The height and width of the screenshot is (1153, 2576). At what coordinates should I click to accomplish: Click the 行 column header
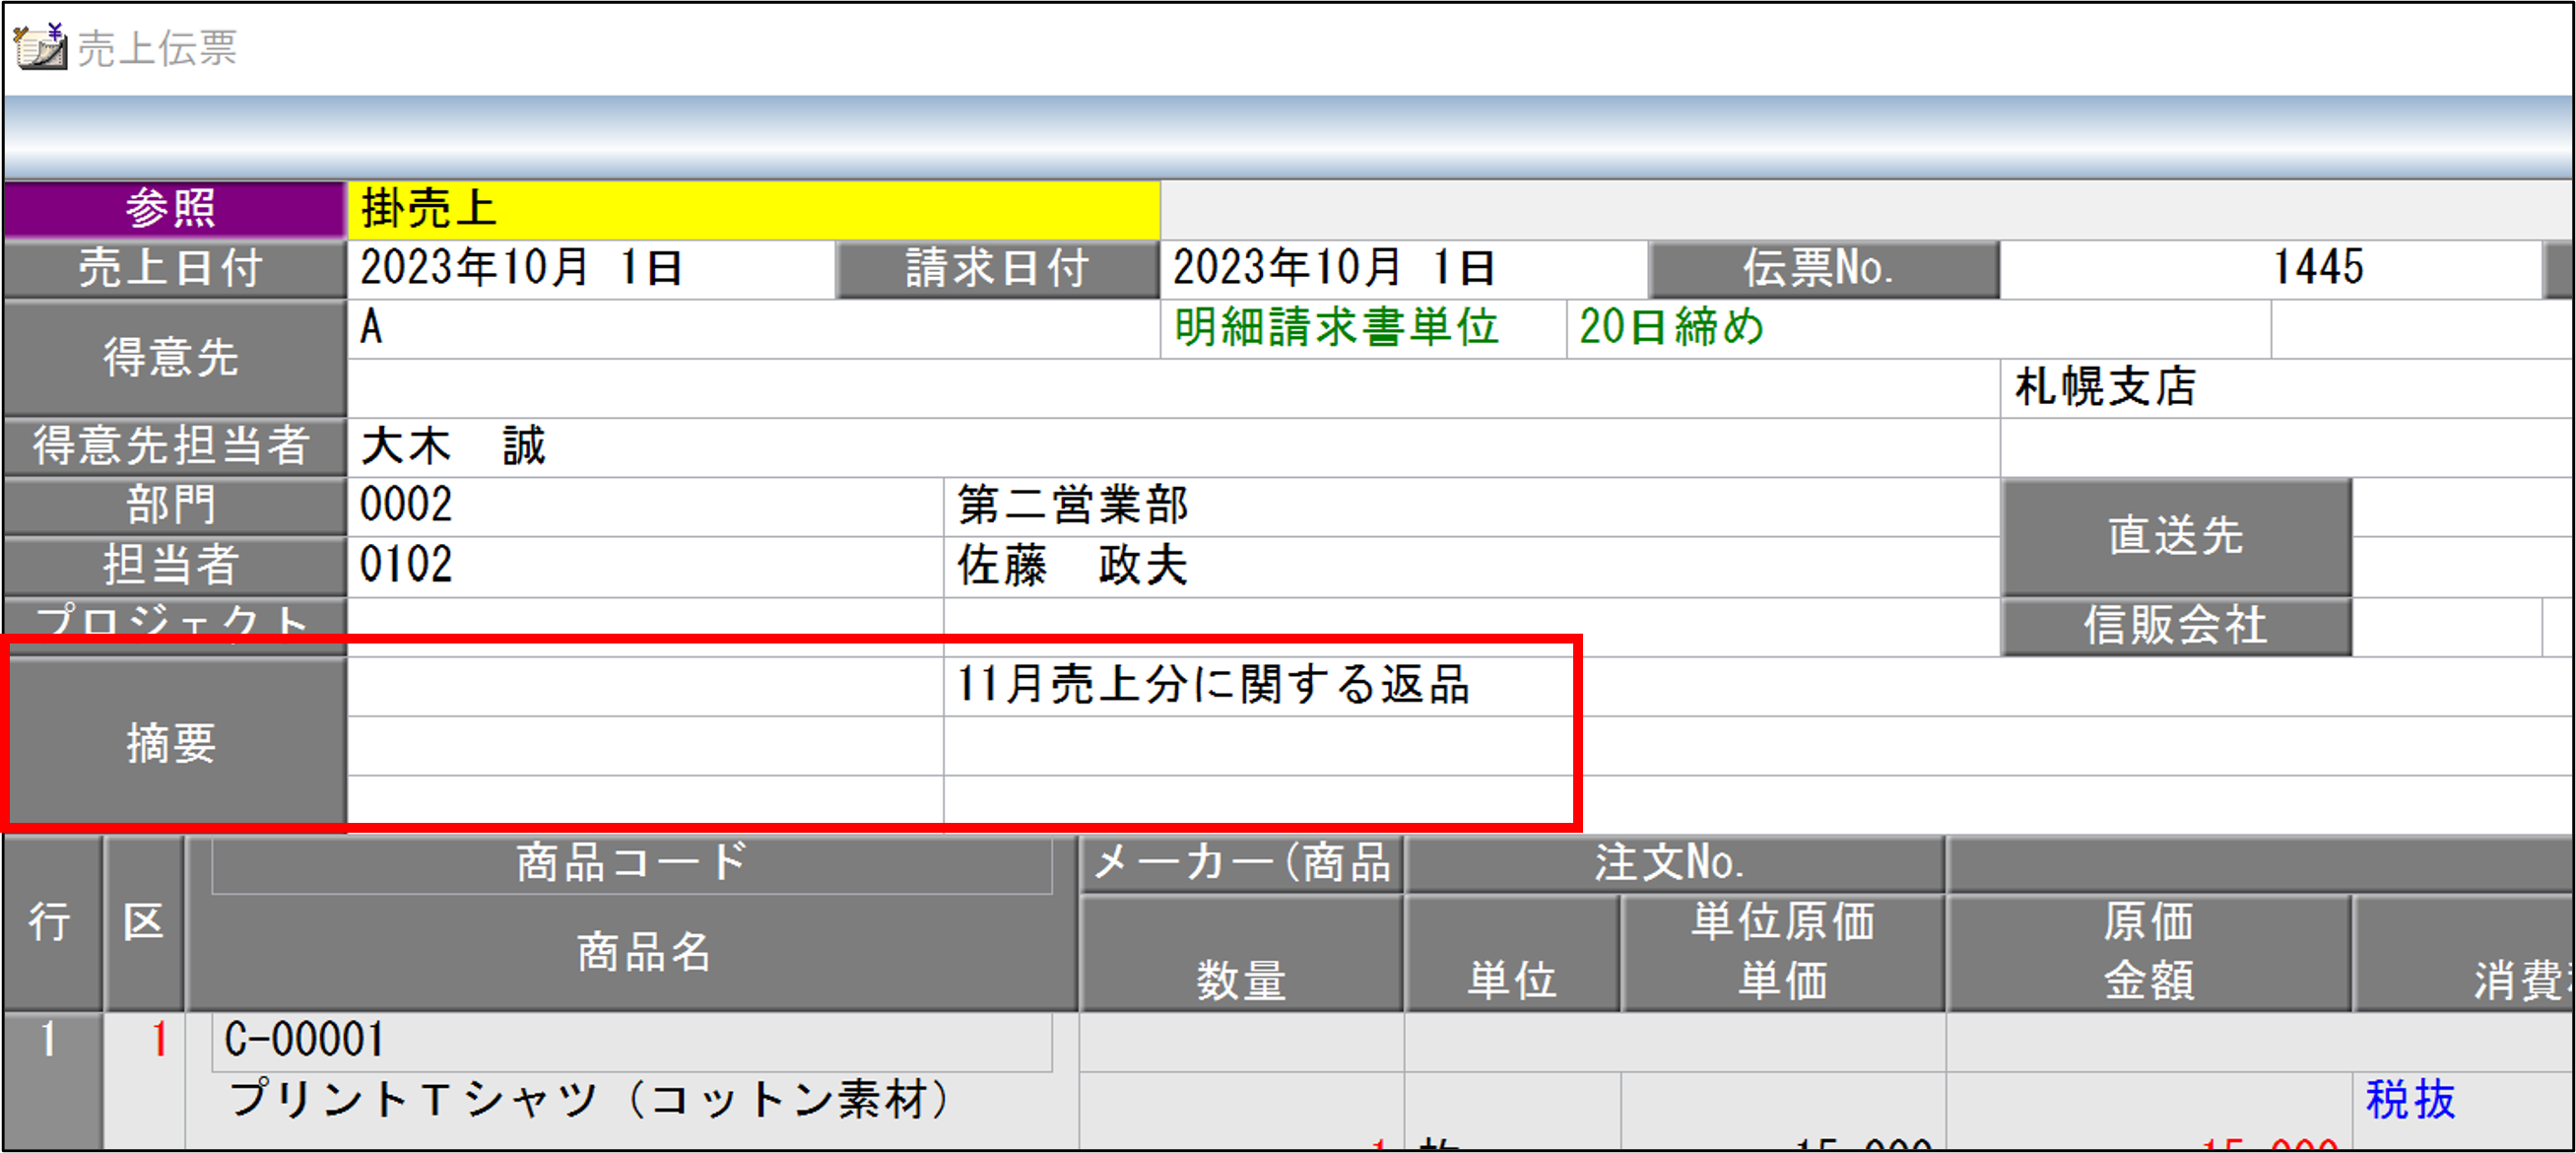pyautogui.click(x=52, y=922)
